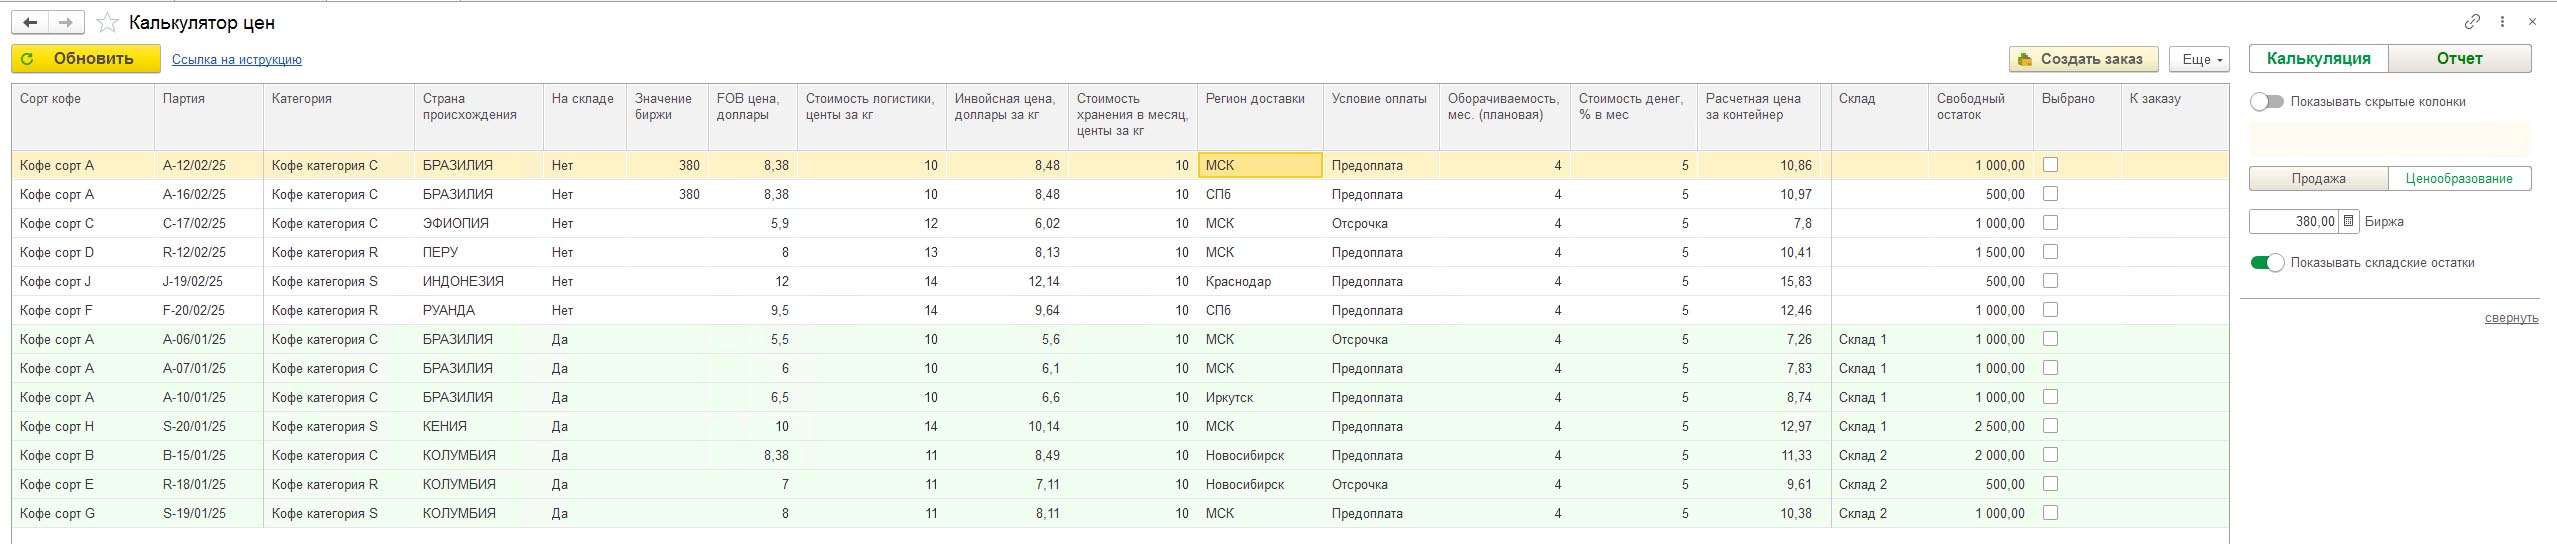
Task: Sort by the Регион доставки column header
Action: [x=1255, y=99]
